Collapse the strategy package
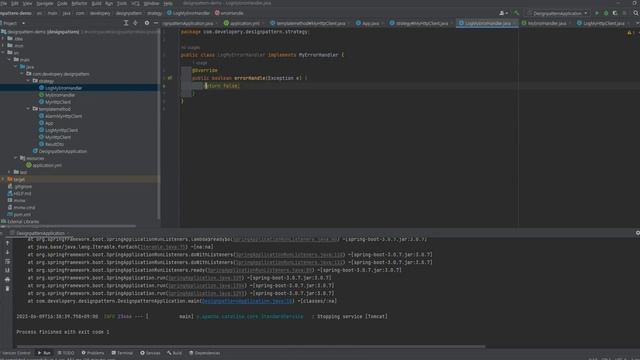640x360 pixels. [x=29, y=81]
